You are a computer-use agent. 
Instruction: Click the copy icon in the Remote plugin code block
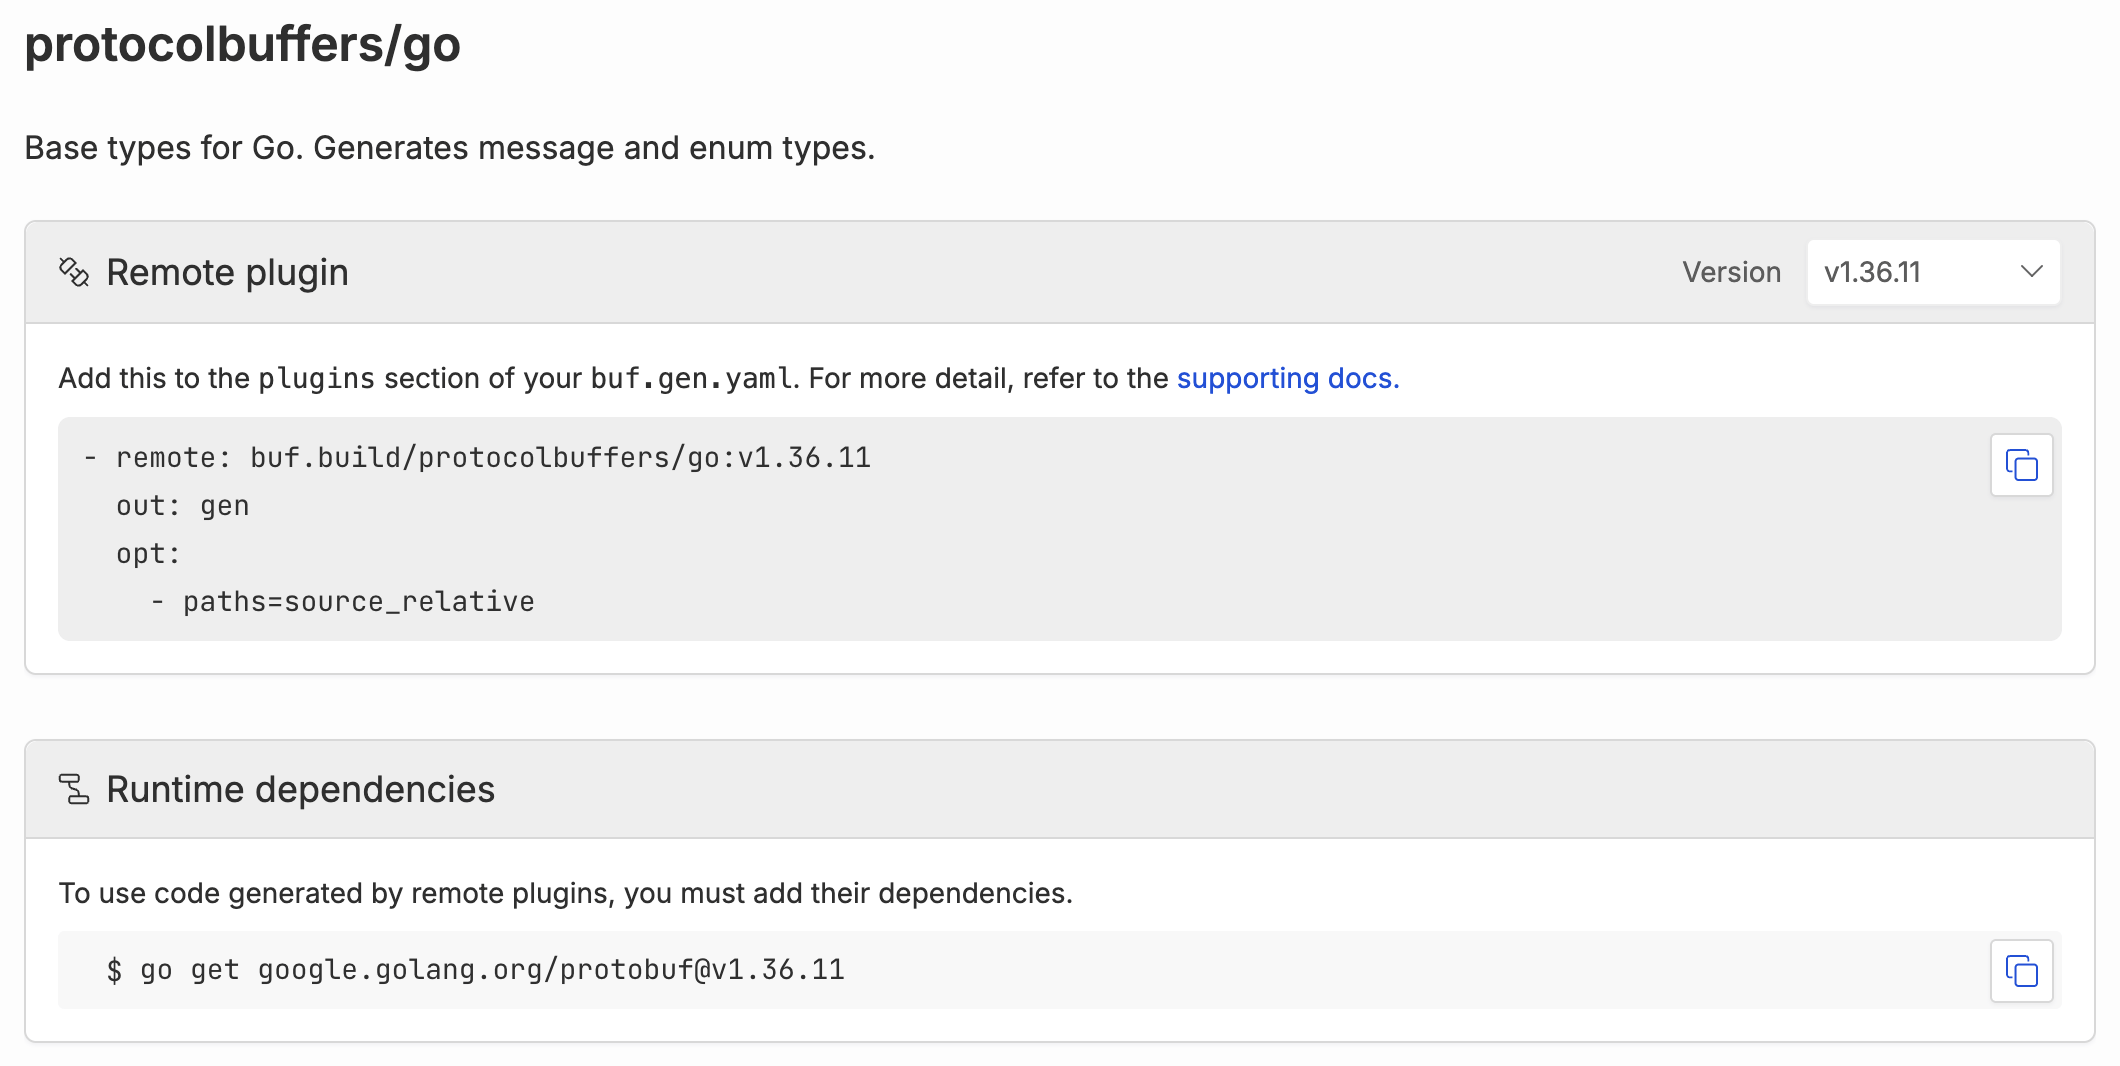tap(2021, 464)
